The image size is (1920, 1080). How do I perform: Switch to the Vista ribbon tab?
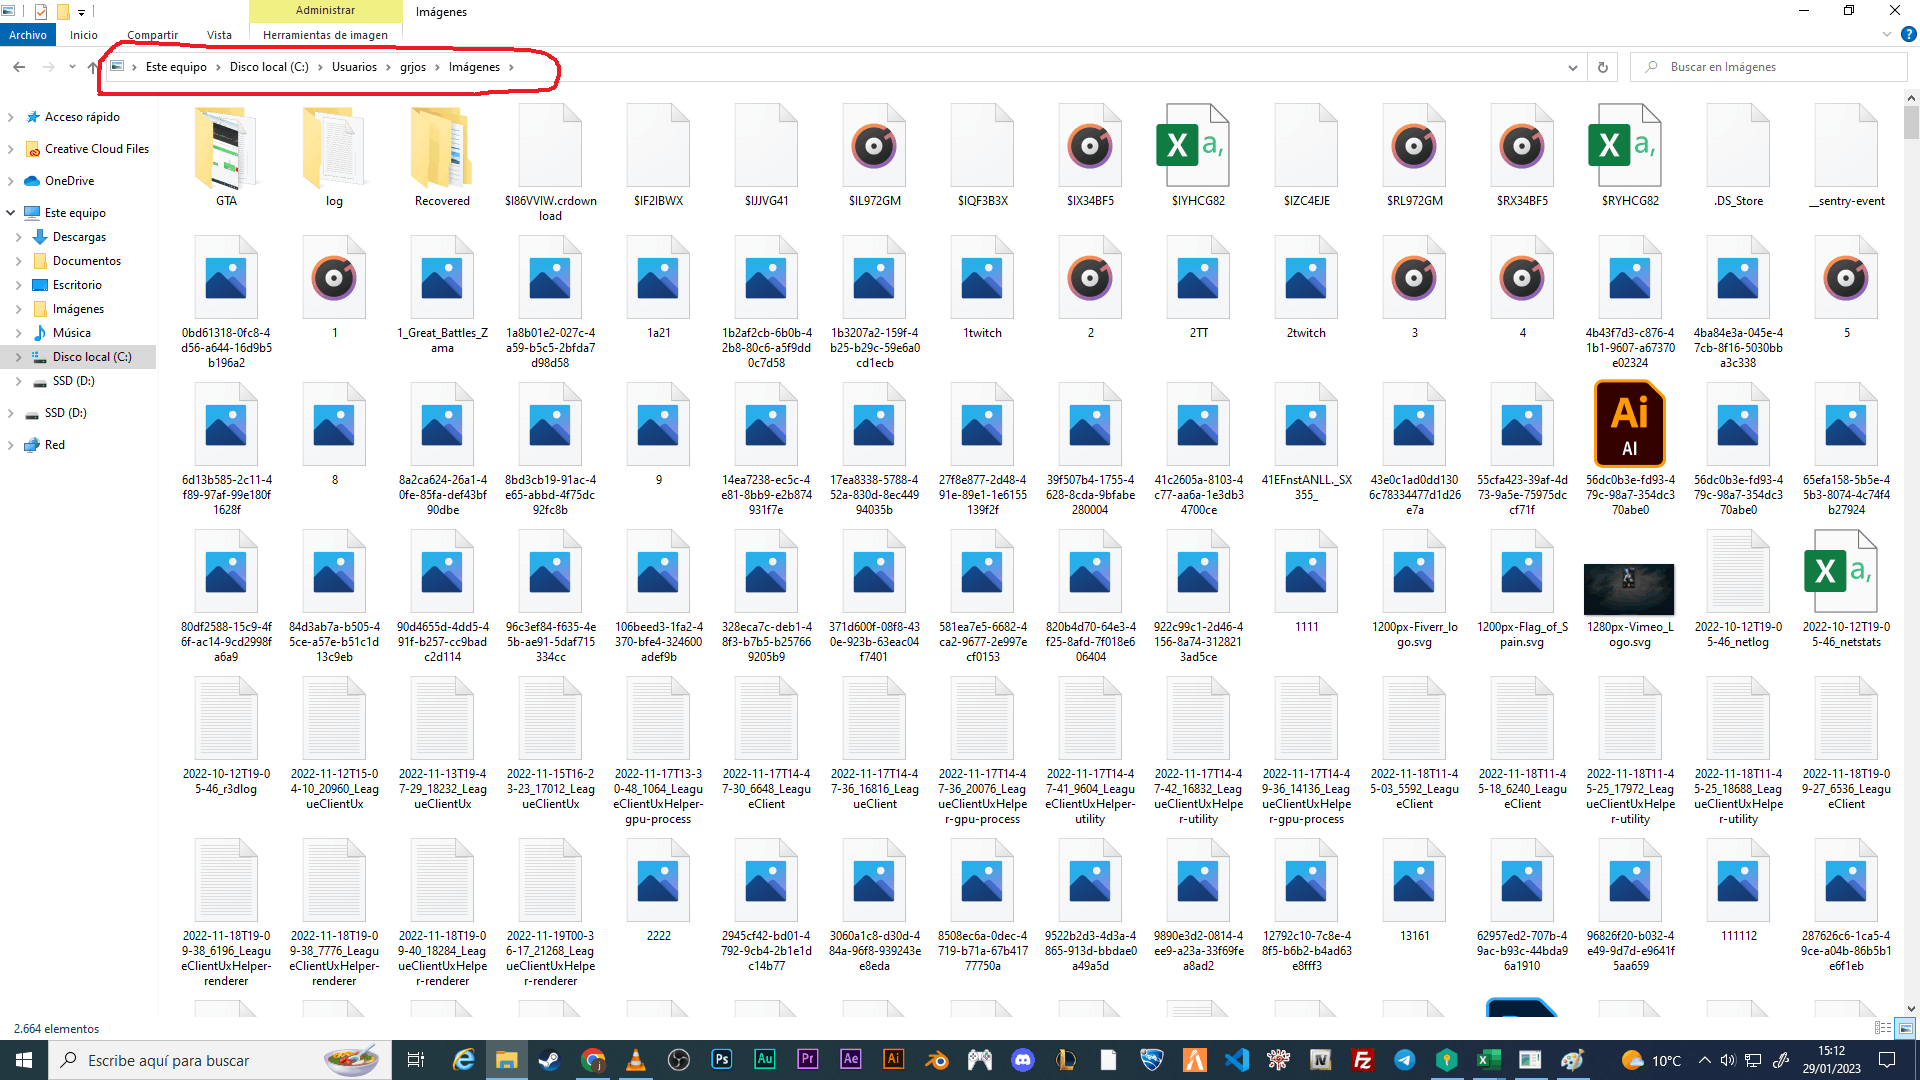pos(219,35)
